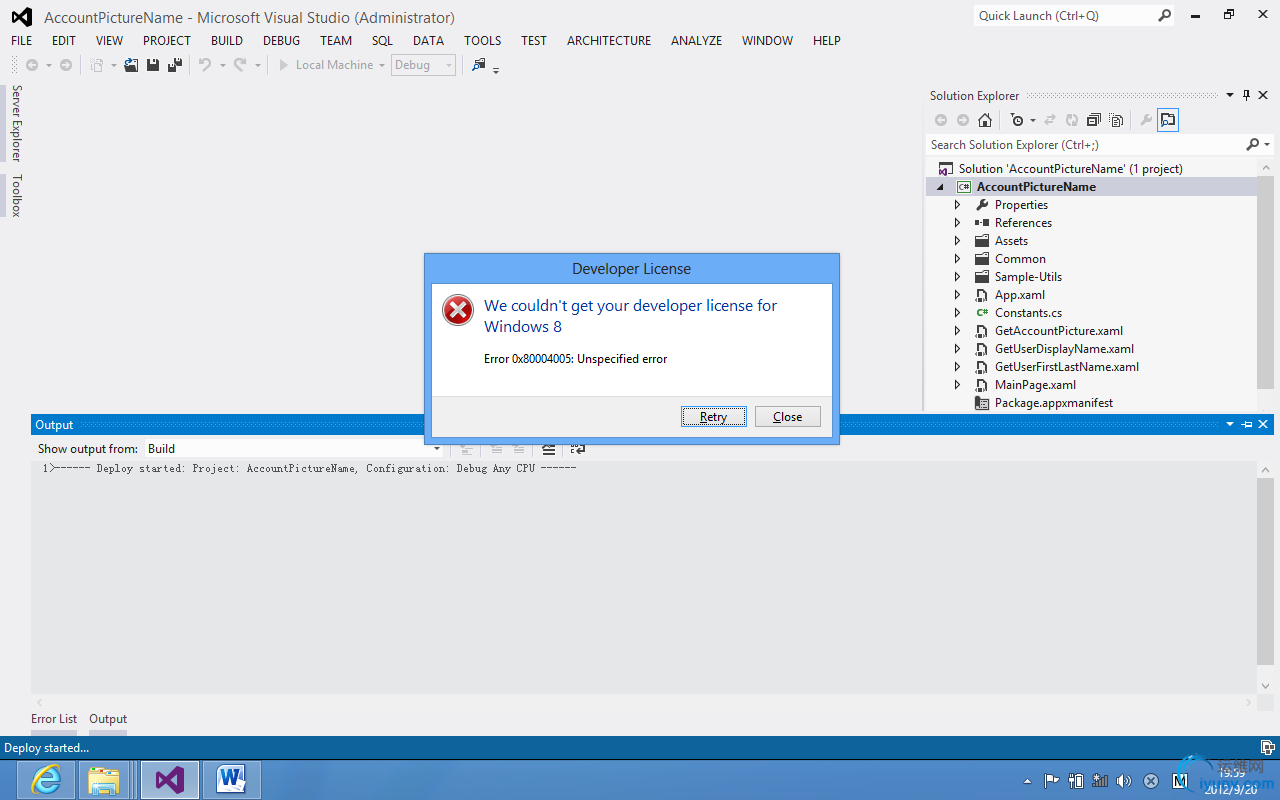Screen dimensions: 1280x800
Task: Open the TOOLS menu
Action: coord(483,41)
